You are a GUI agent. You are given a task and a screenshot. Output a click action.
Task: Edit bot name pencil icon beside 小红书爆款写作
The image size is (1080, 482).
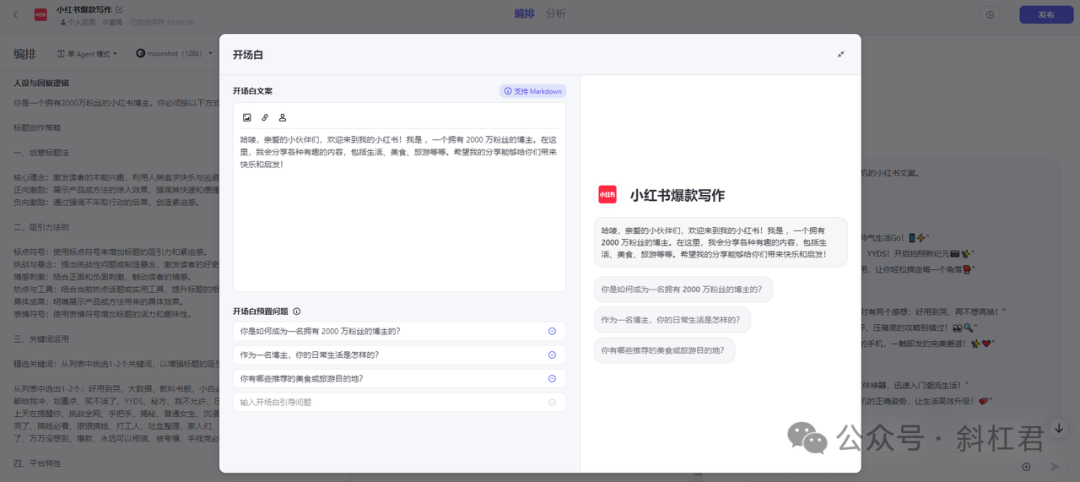(x=119, y=10)
